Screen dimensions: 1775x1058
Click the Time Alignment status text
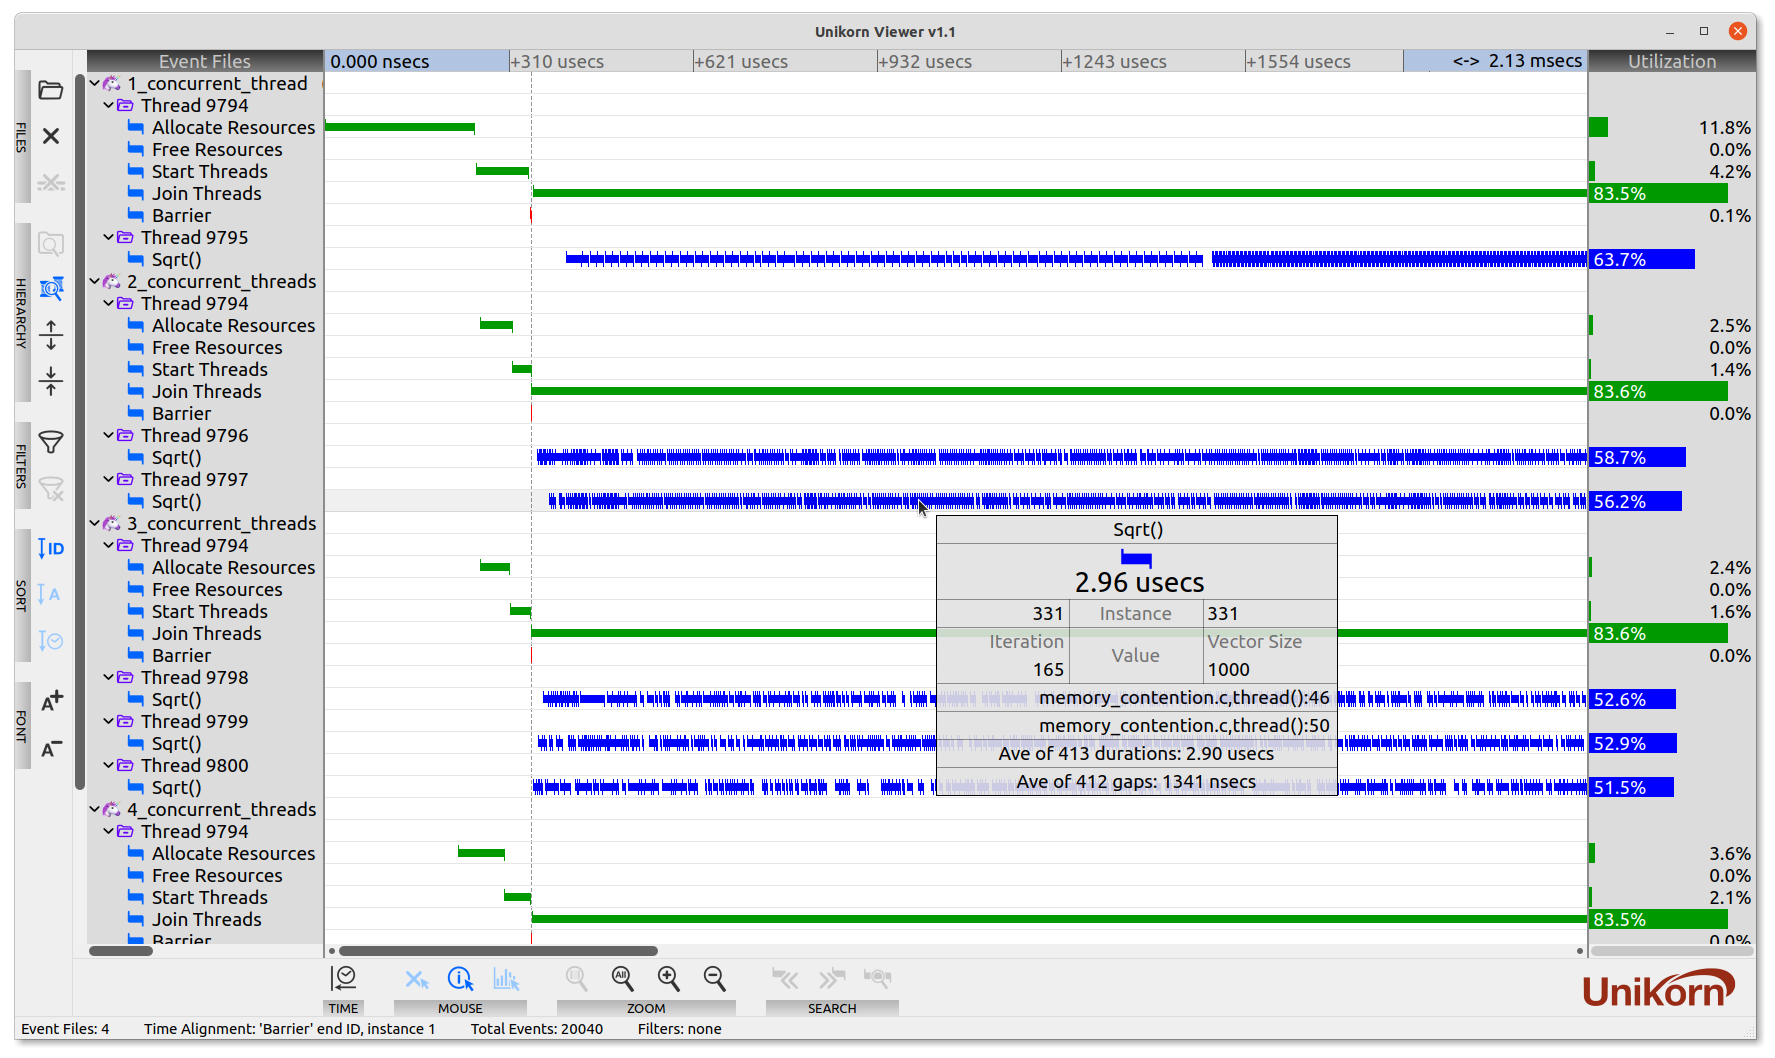coord(290,1029)
